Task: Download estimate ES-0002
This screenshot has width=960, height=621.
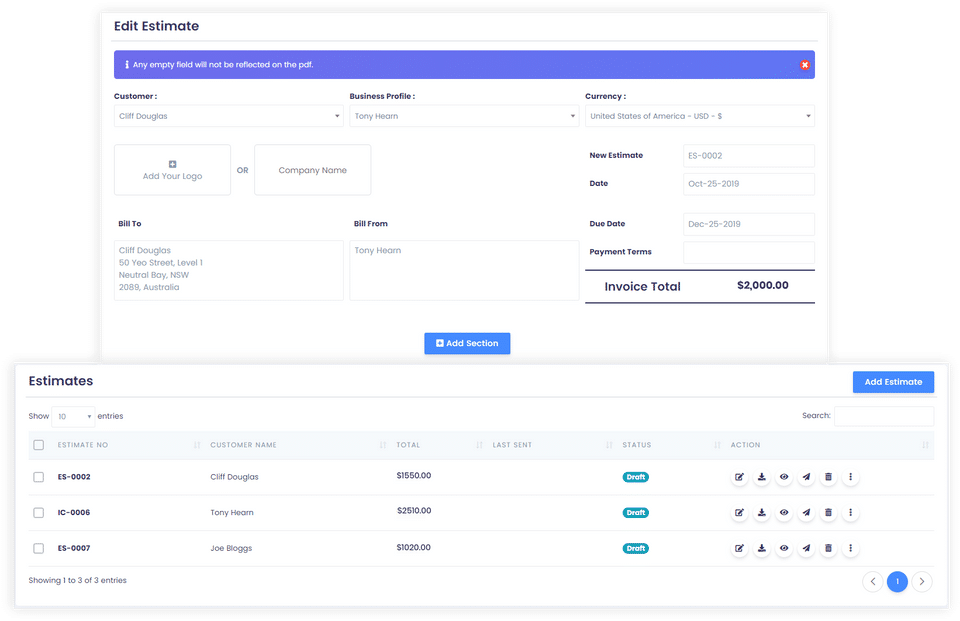Action: [x=762, y=477]
